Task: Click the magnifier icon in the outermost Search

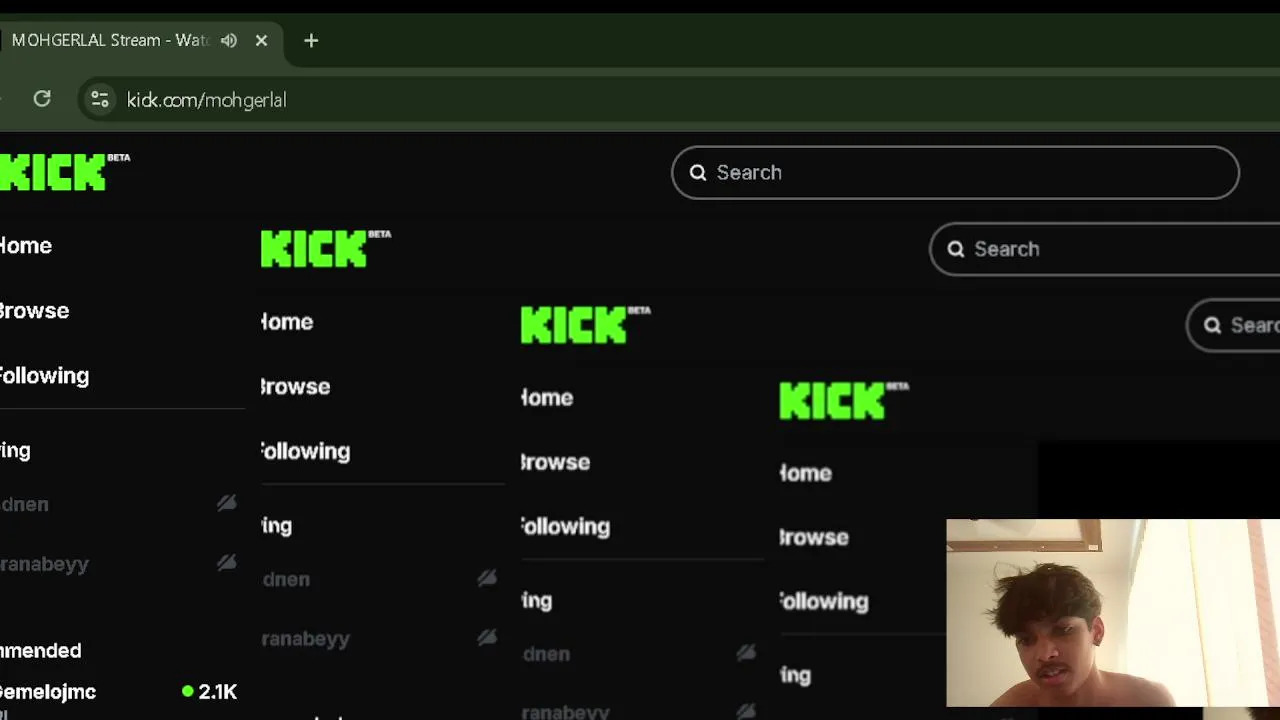Action: (x=698, y=172)
